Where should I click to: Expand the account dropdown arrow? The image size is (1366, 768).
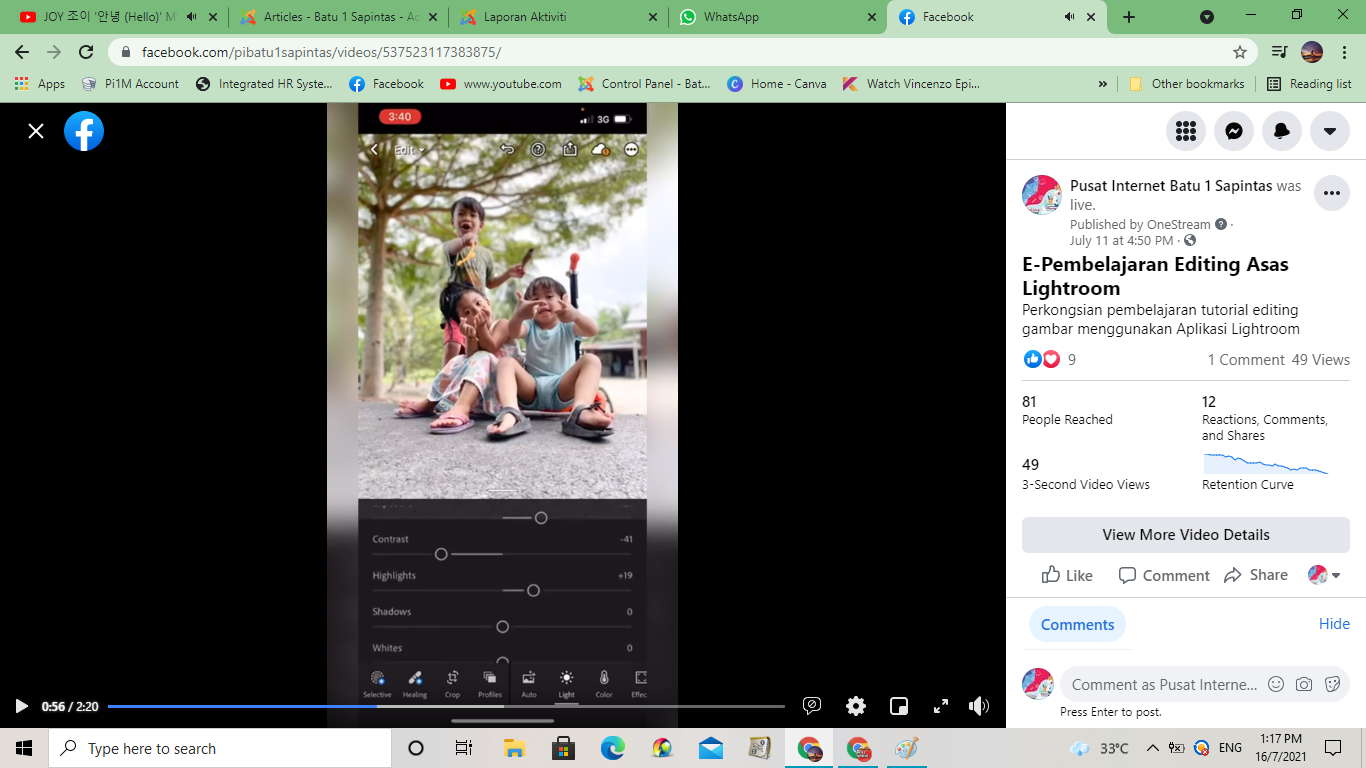coord(1330,131)
